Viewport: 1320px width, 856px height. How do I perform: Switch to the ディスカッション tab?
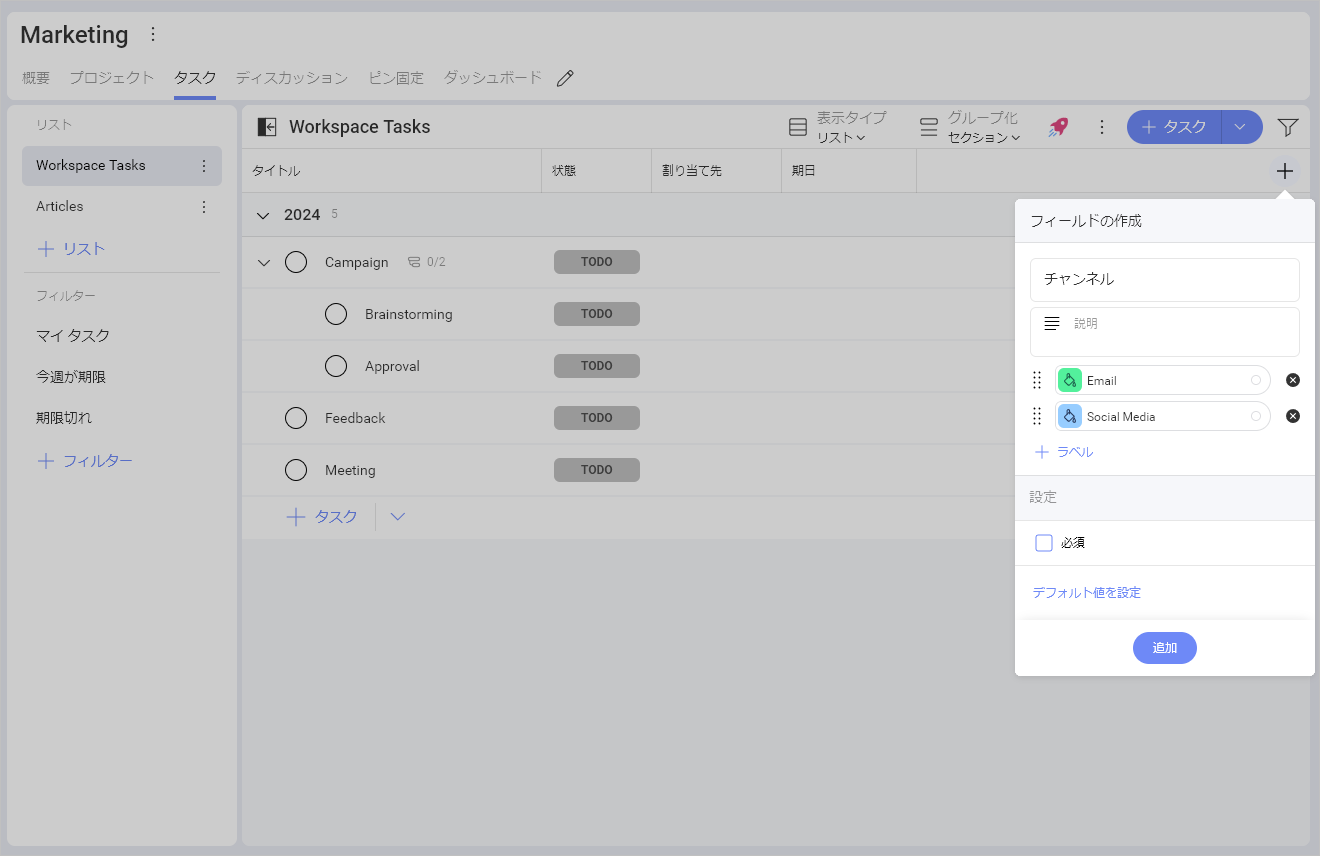(292, 78)
